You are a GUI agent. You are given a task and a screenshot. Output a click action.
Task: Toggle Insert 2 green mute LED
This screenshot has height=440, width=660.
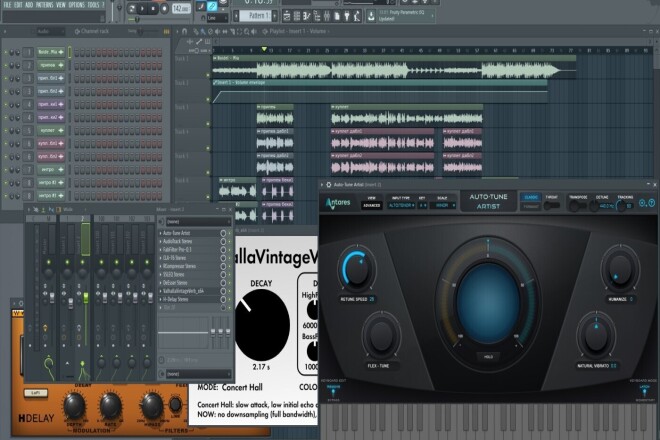click(82, 262)
